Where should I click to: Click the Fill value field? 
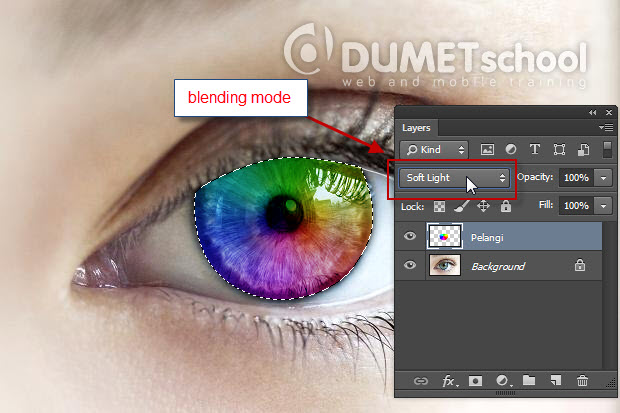click(x=576, y=206)
